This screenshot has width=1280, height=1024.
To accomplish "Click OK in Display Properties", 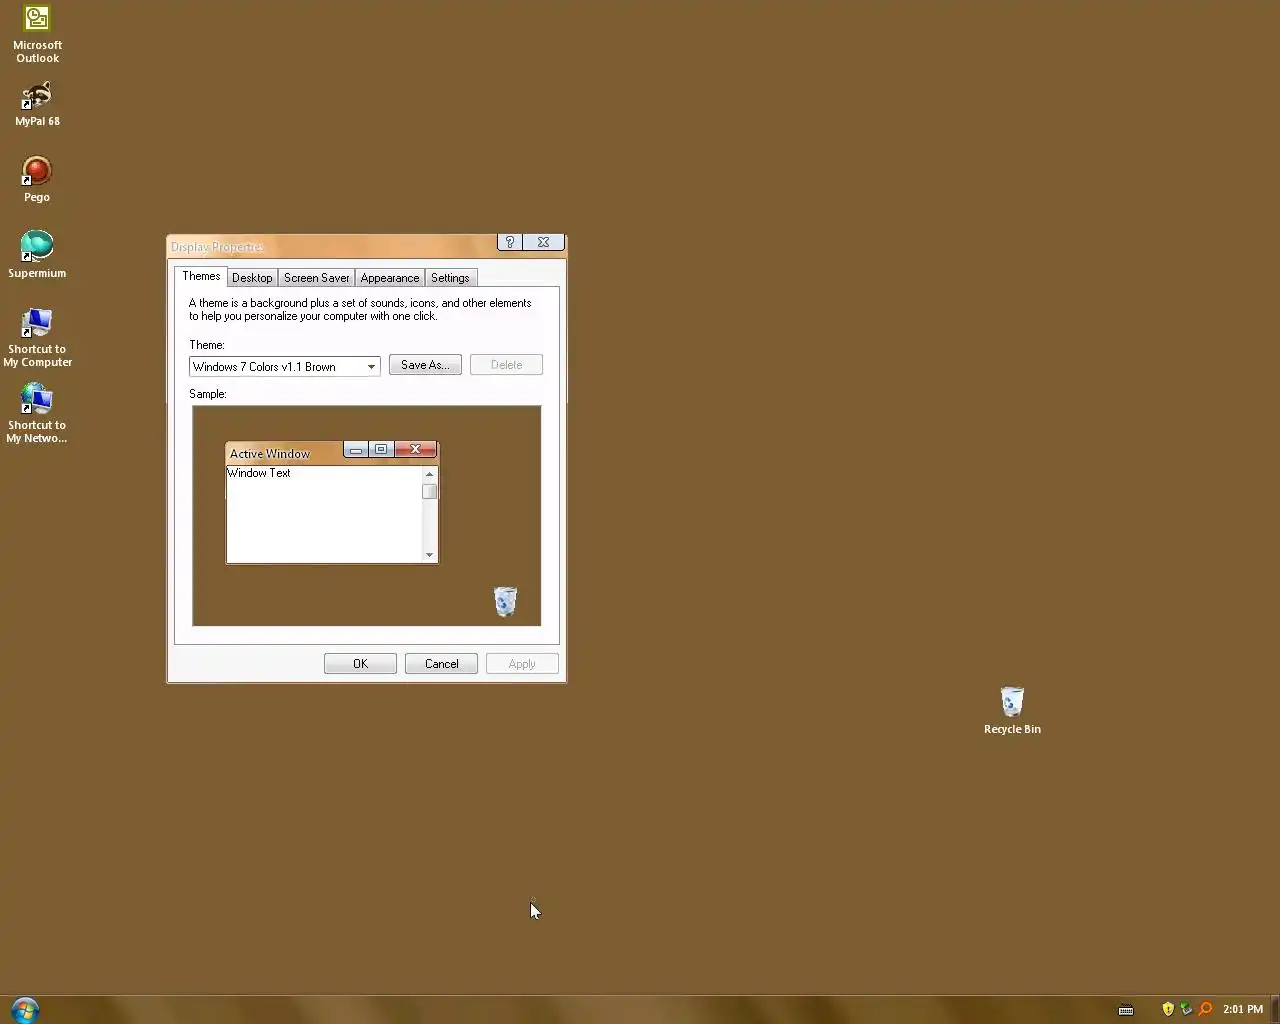I will tap(360, 664).
